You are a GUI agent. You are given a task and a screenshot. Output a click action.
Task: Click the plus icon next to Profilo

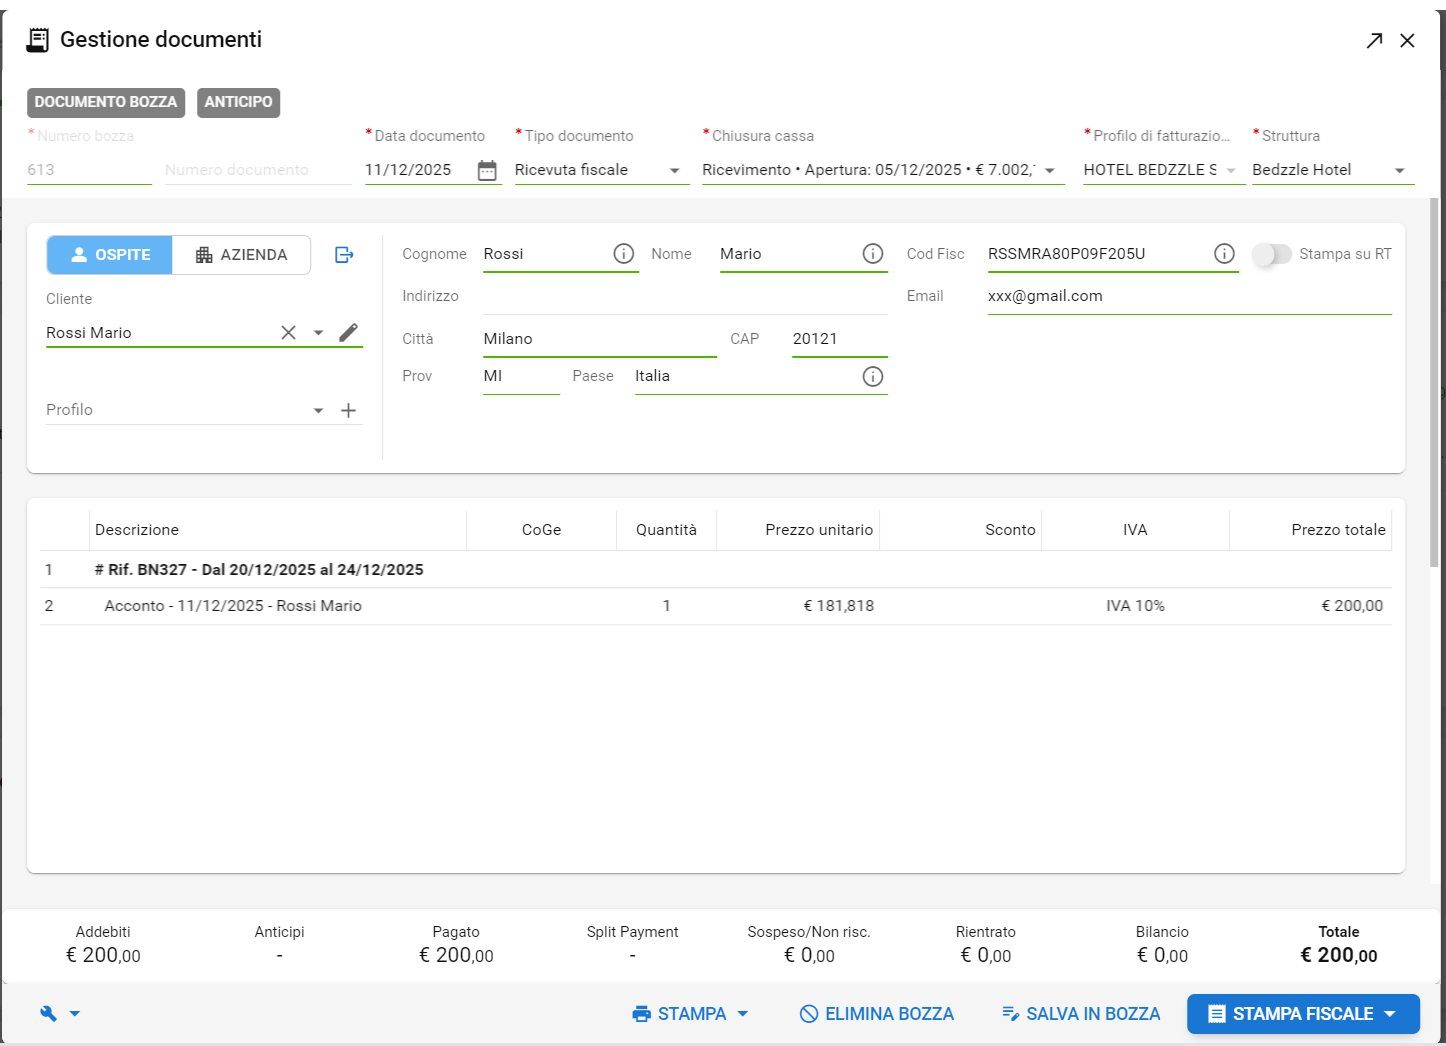[348, 410]
